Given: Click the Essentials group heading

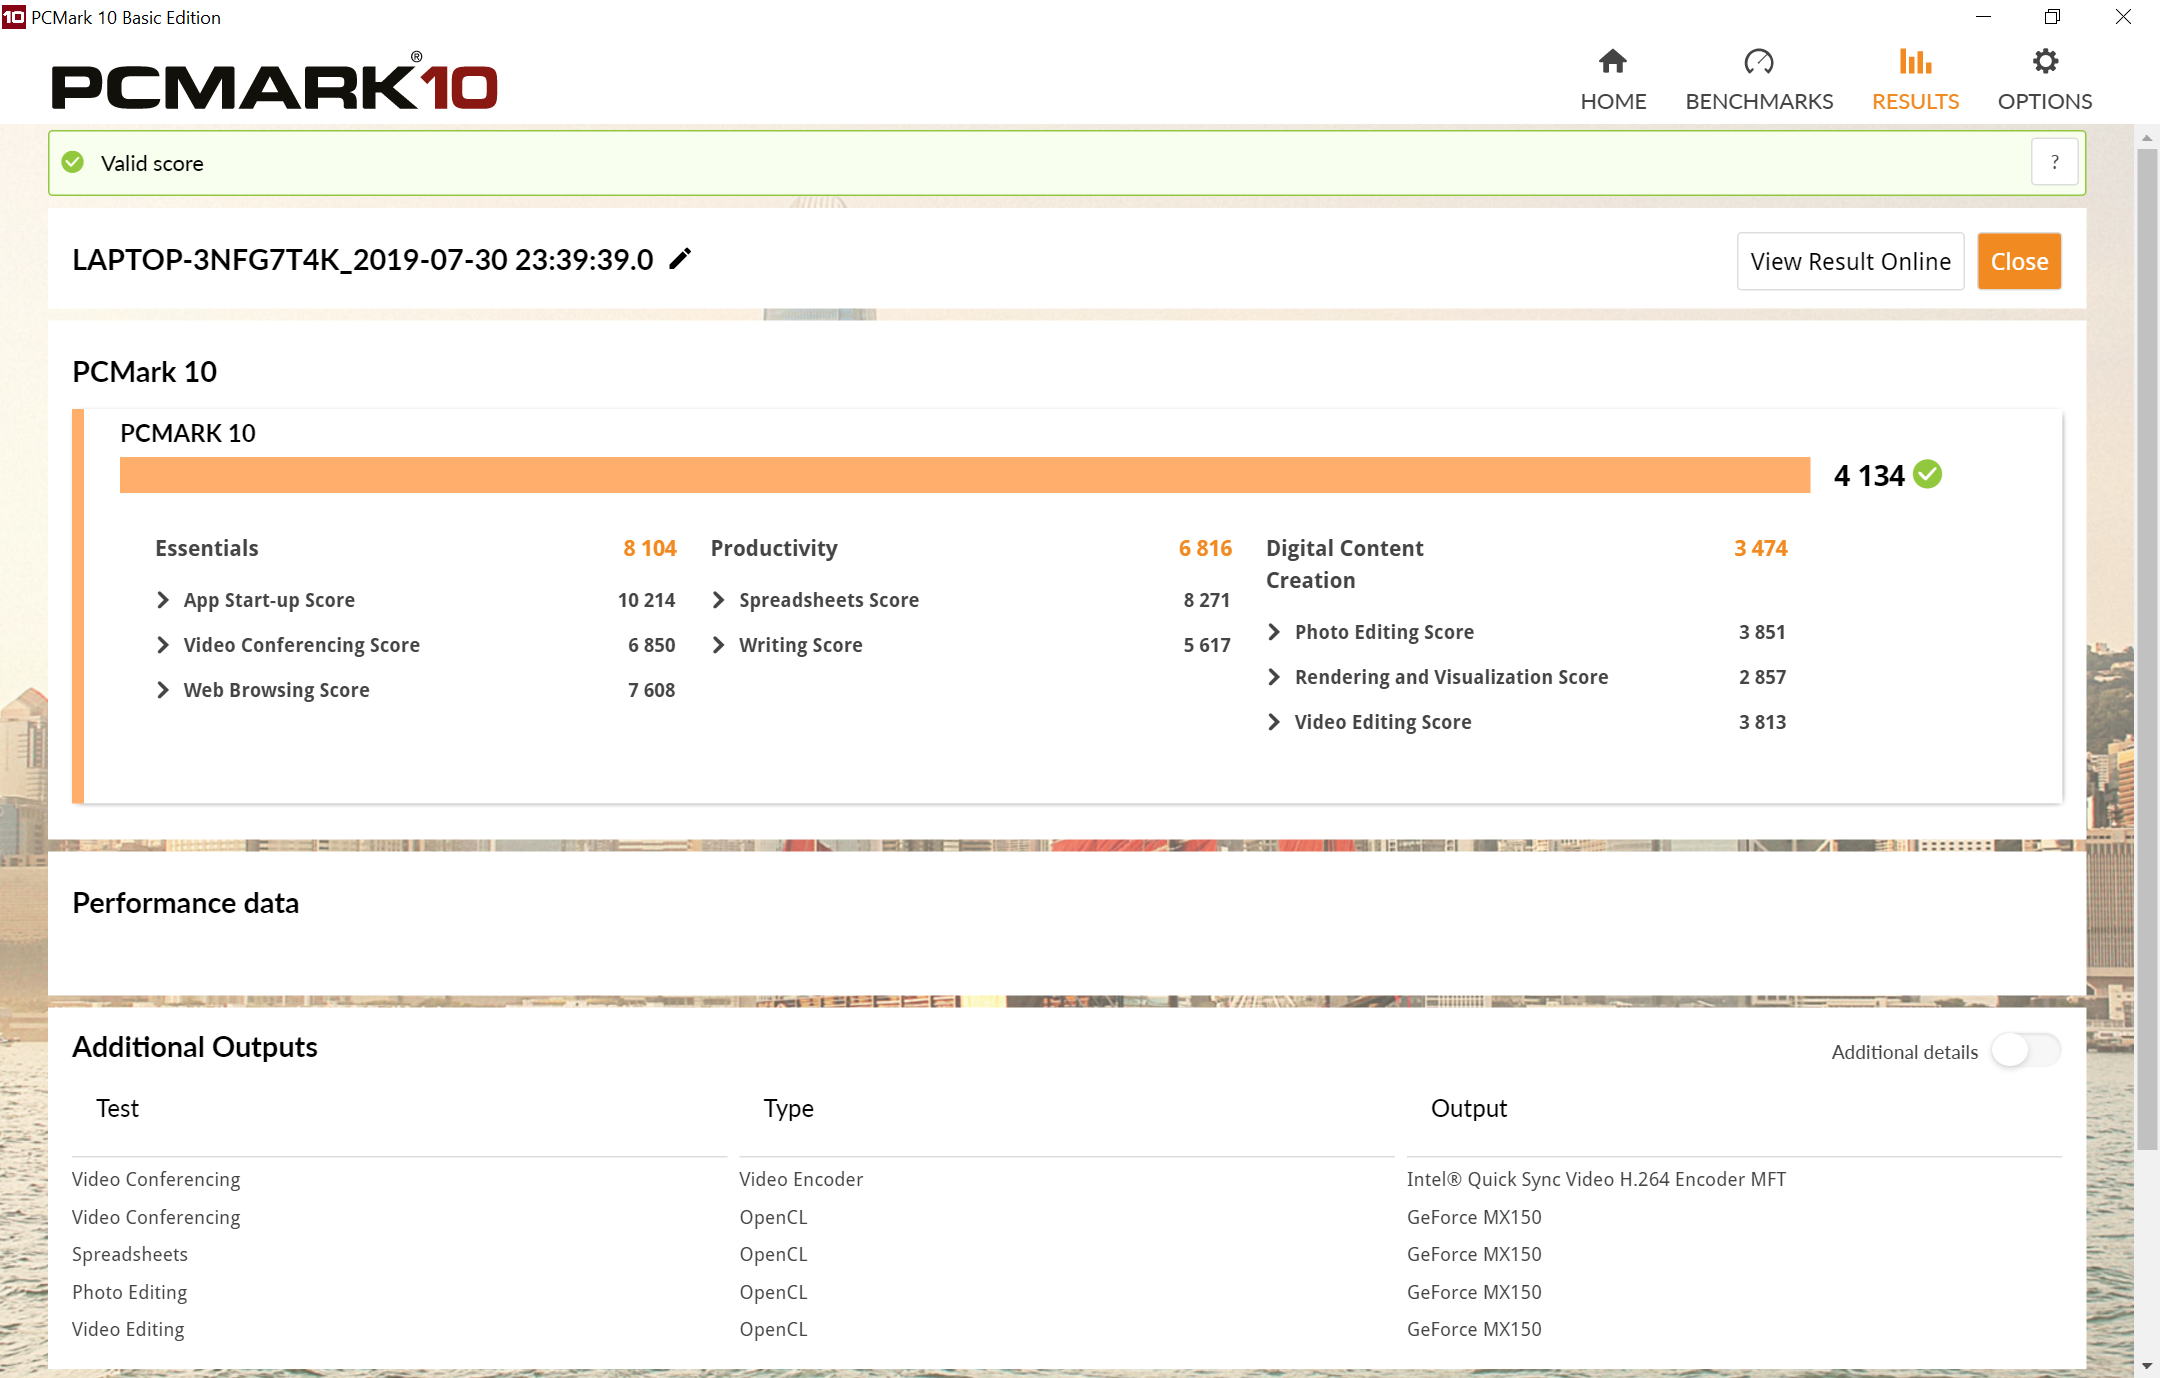Looking at the screenshot, I should pos(207,548).
